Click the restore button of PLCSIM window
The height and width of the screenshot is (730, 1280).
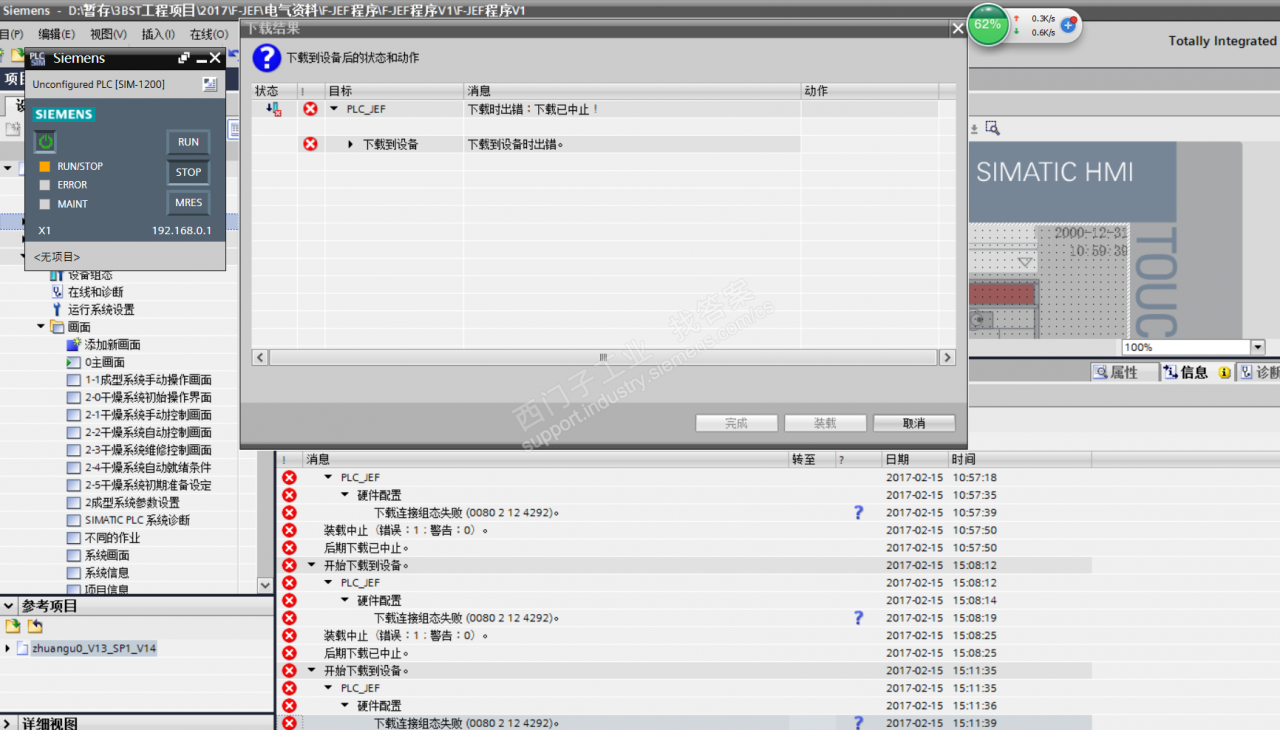(184, 59)
